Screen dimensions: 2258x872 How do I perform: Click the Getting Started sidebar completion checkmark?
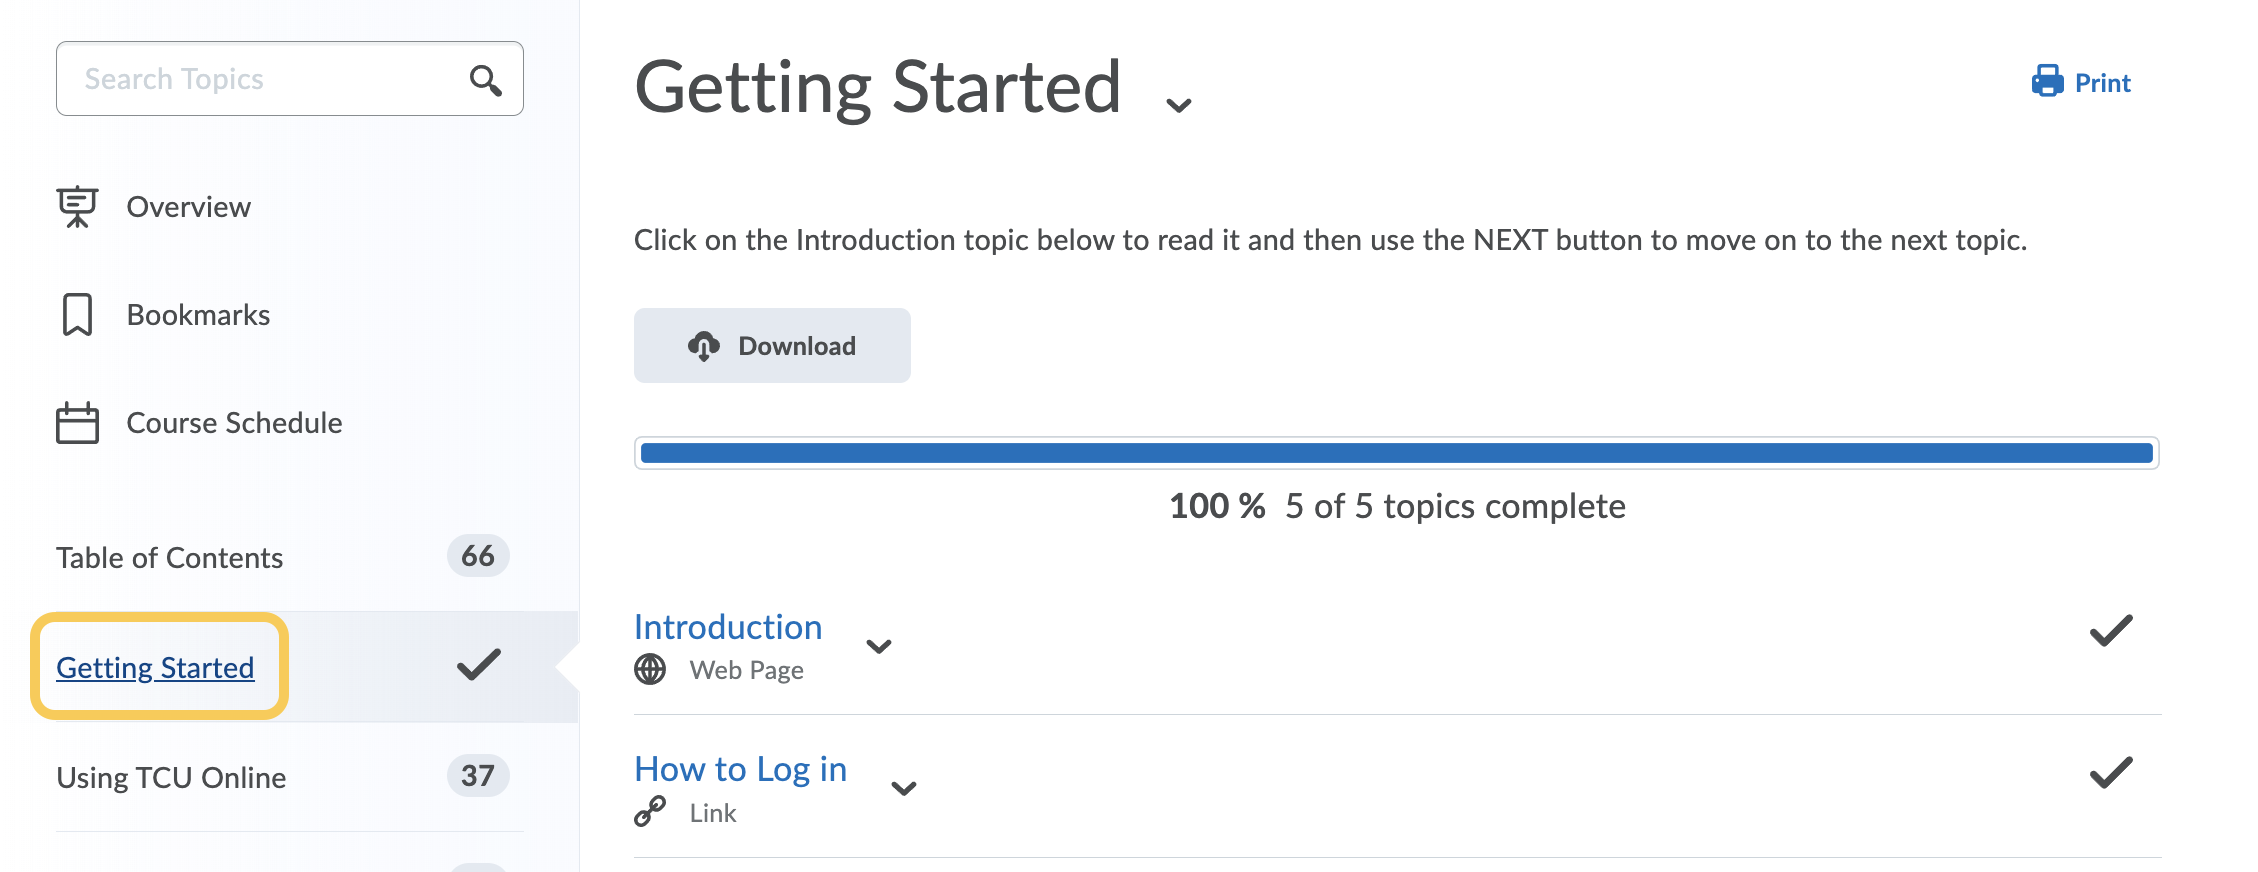(478, 665)
